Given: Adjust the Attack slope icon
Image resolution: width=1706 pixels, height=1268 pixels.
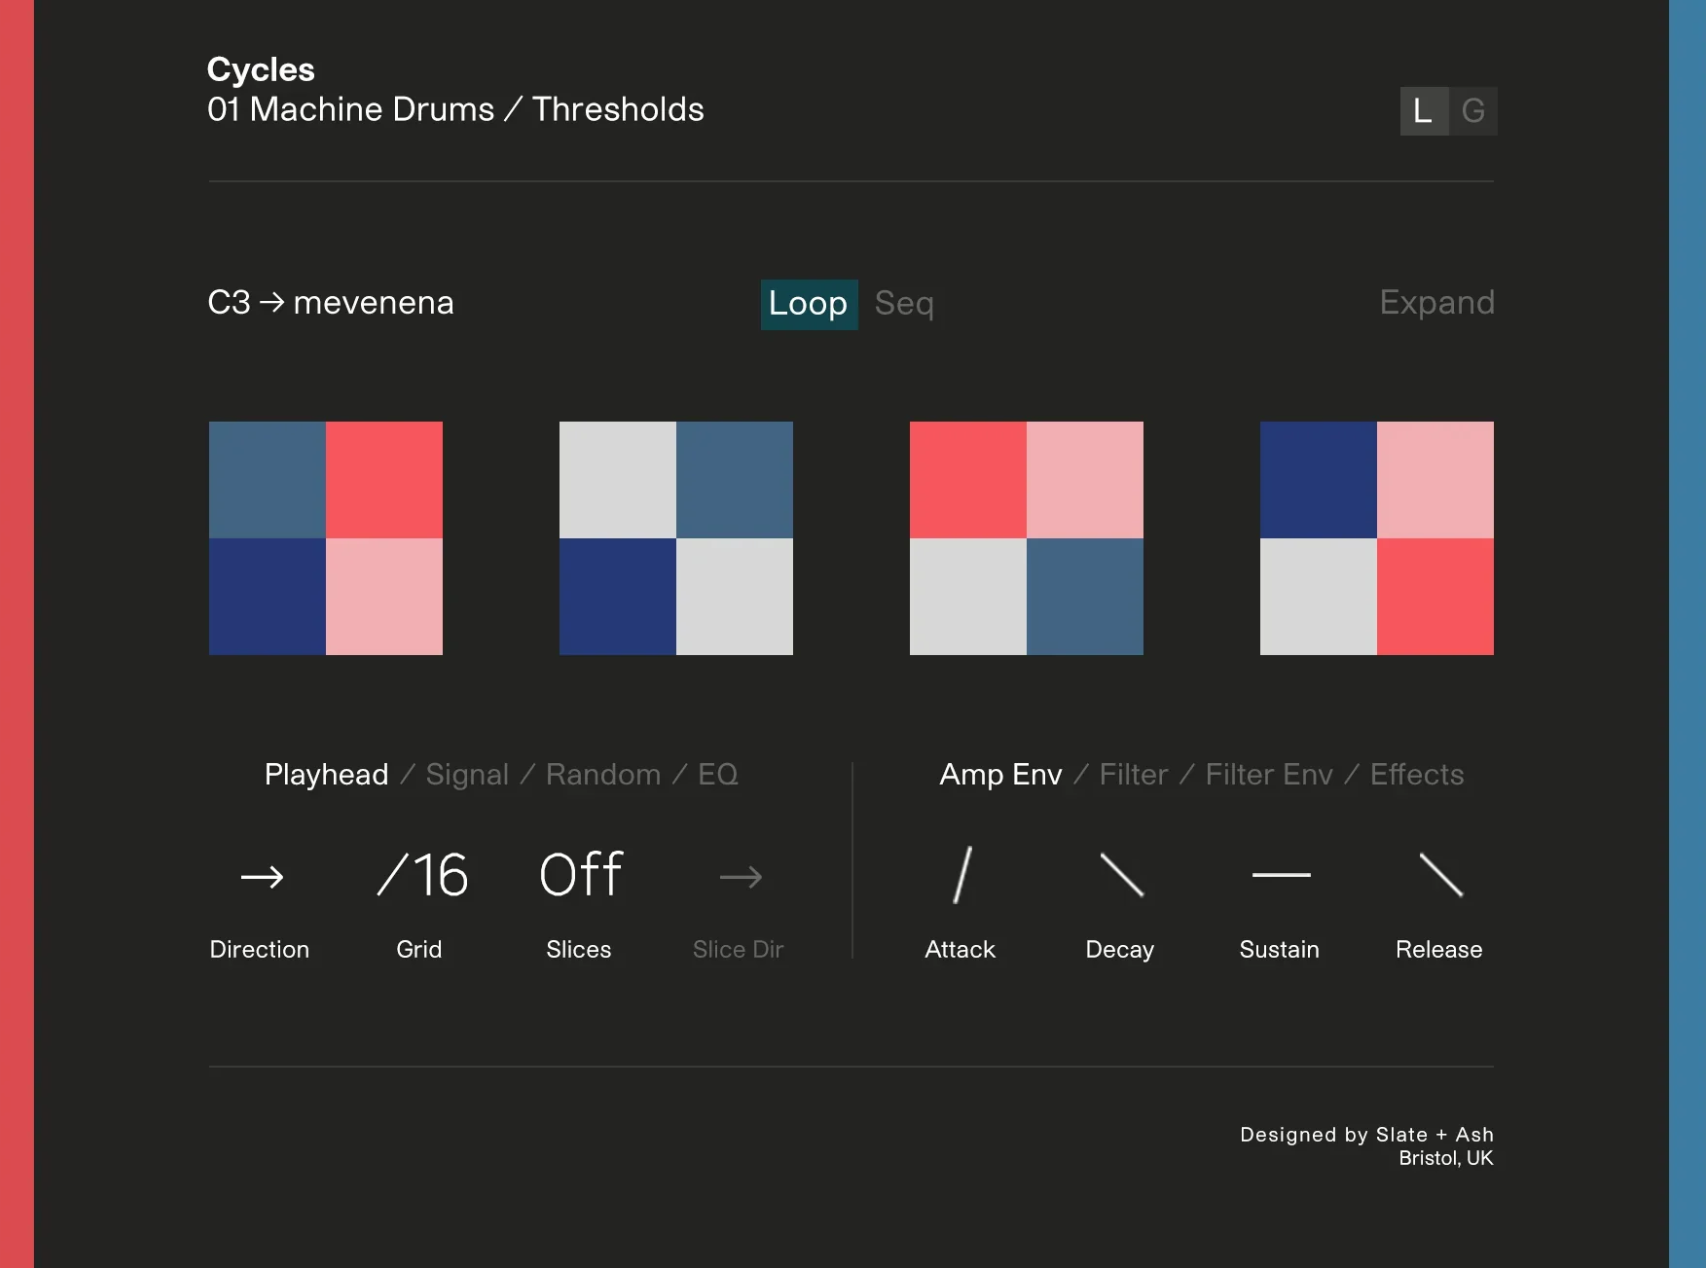Looking at the screenshot, I should tap(961, 875).
